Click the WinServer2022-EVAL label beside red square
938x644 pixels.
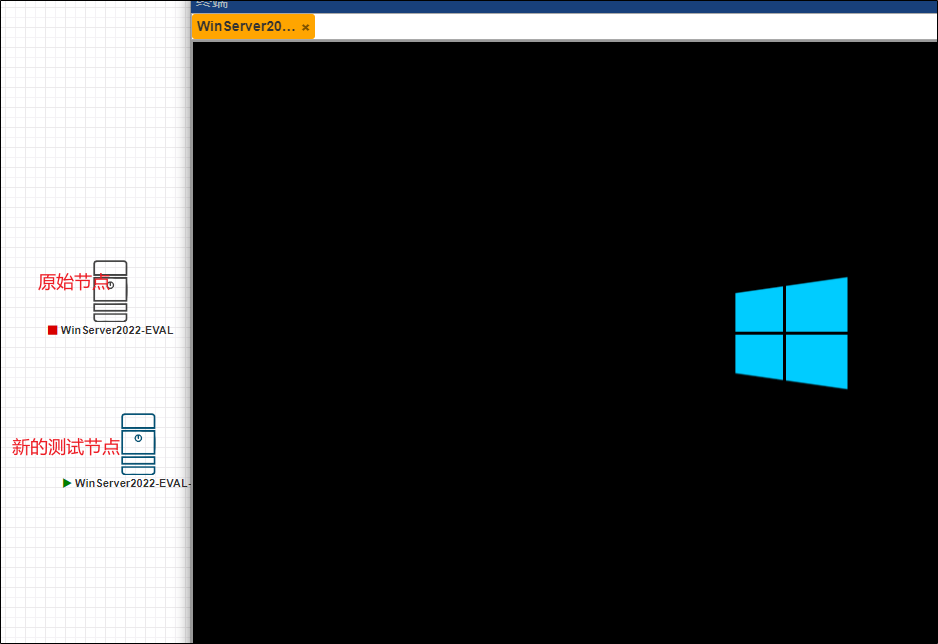[117, 330]
